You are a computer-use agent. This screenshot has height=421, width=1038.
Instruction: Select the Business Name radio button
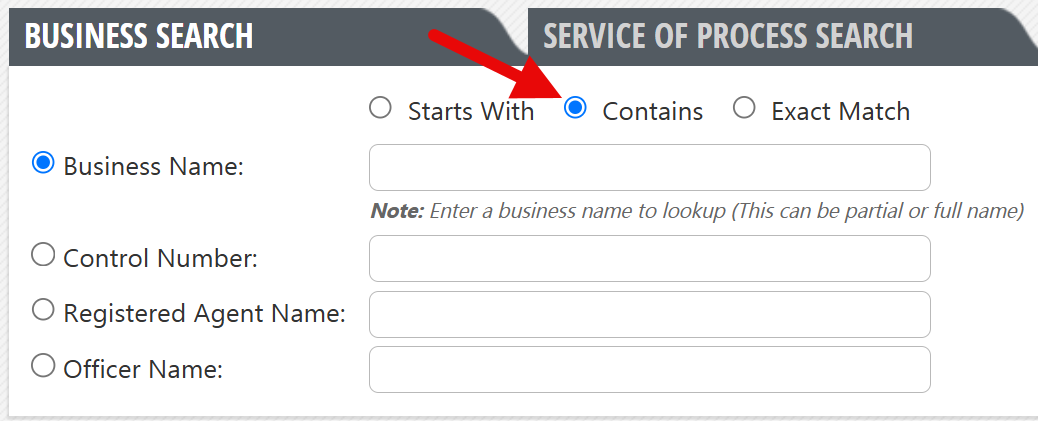point(43,163)
